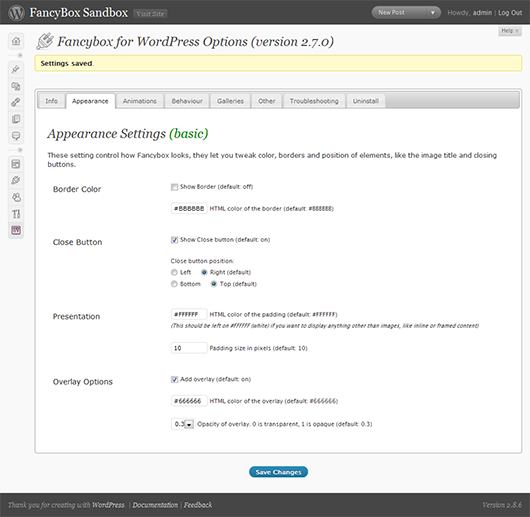Screen dimensions: 530x517
Task: Click the border HTML color field
Action: tap(189, 208)
